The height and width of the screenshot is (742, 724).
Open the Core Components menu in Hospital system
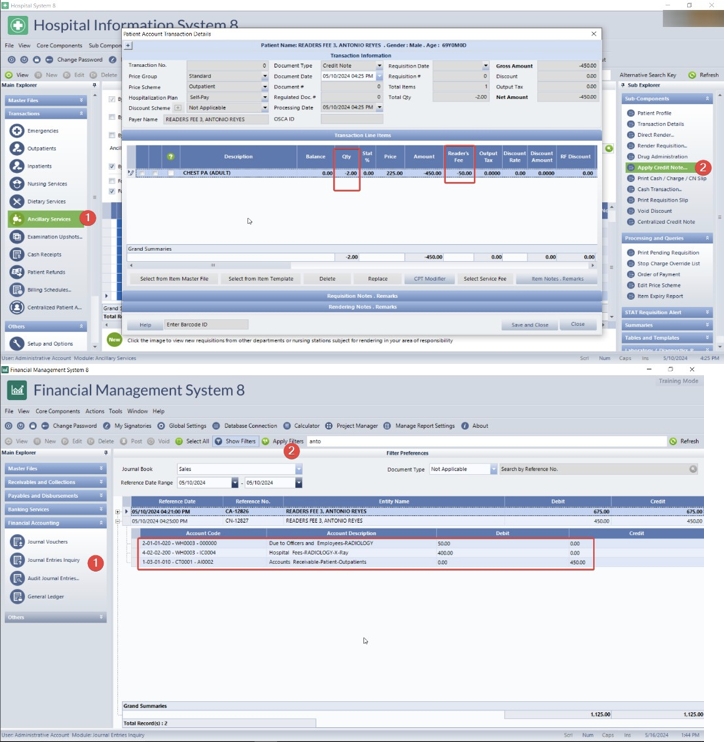pos(60,46)
